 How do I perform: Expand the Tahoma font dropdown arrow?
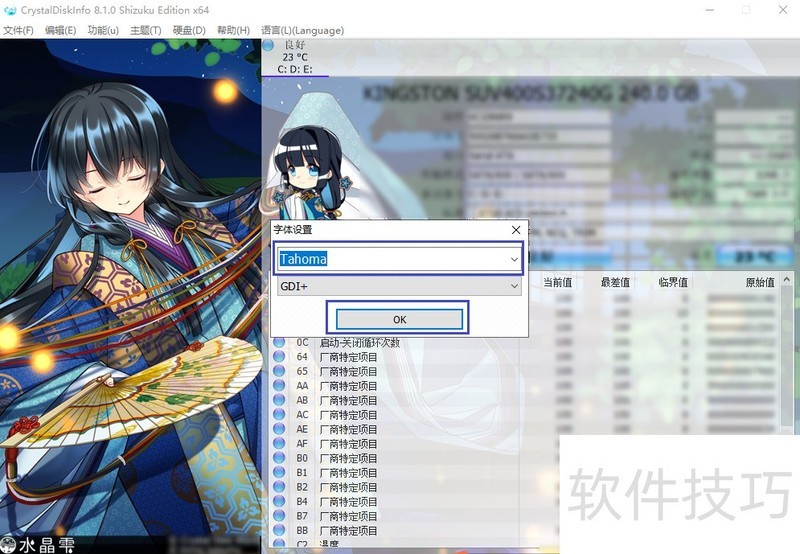[x=514, y=259]
